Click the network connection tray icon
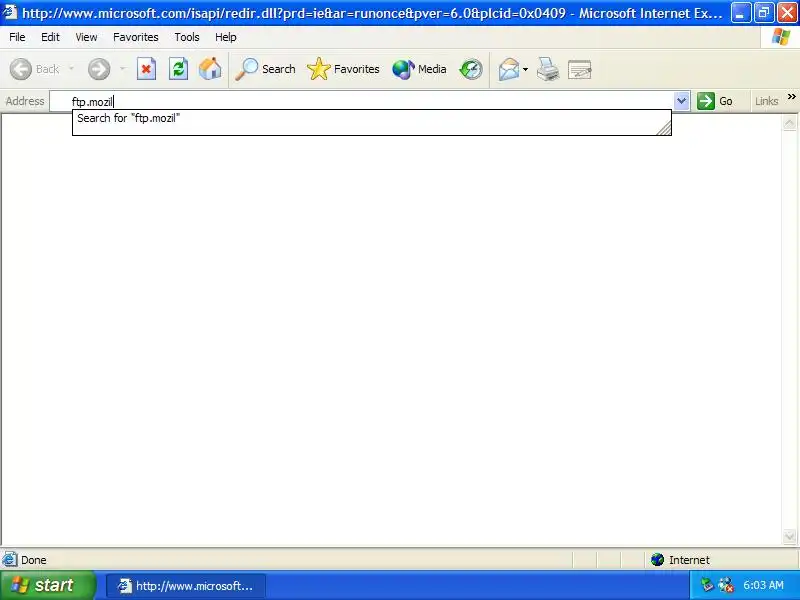 pos(726,585)
